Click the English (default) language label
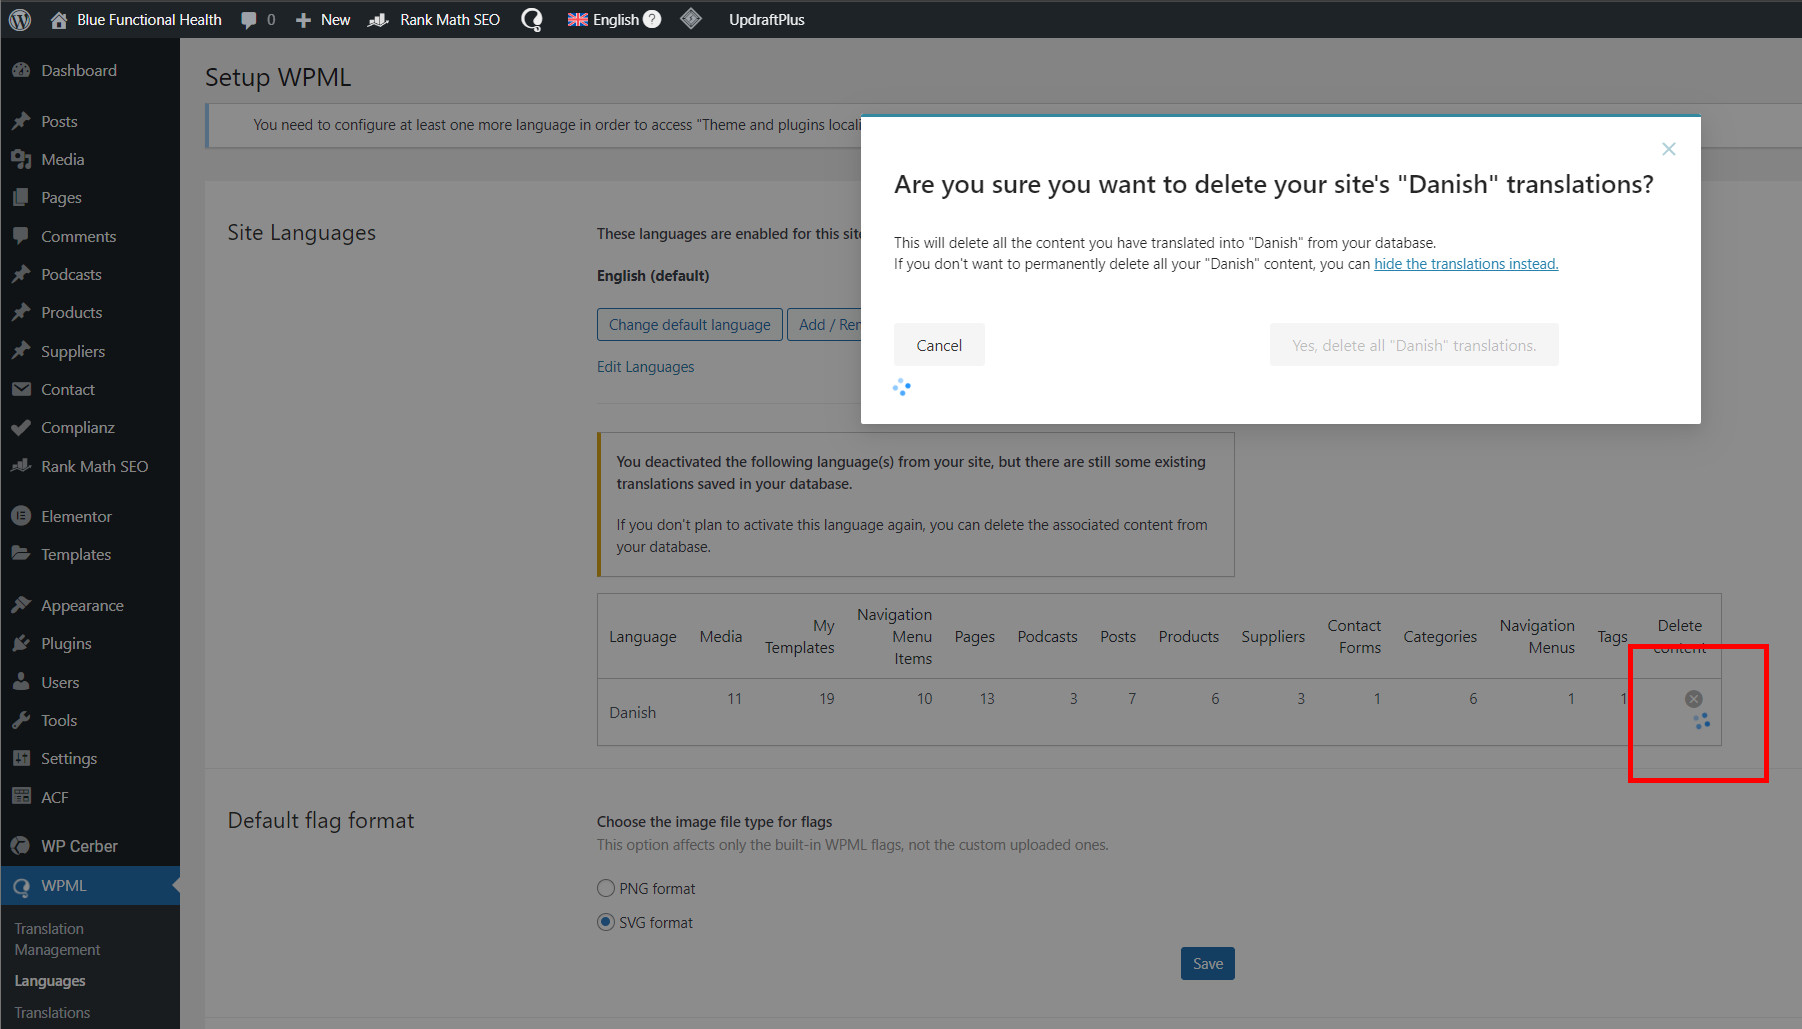1802x1029 pixels. click(653, 276)
